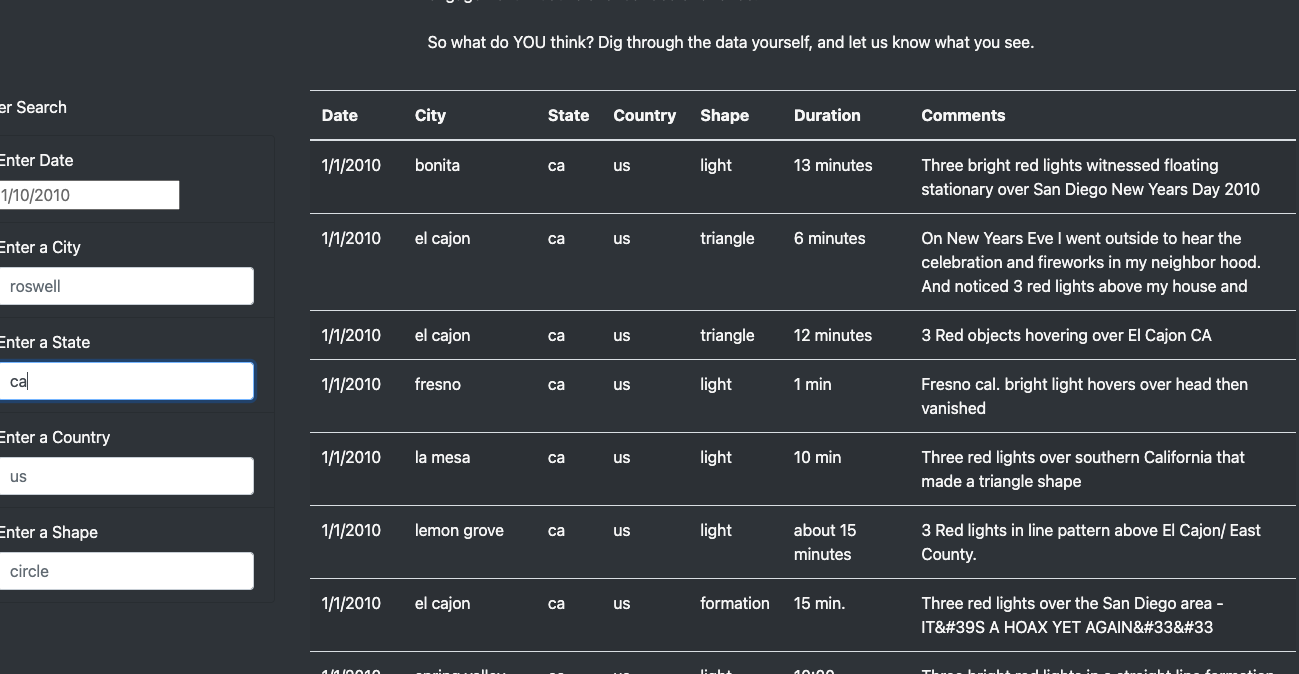This screenshot has height=674, width=1299.
Task: Click the Shape column header
Action: [x=724, y=115]
